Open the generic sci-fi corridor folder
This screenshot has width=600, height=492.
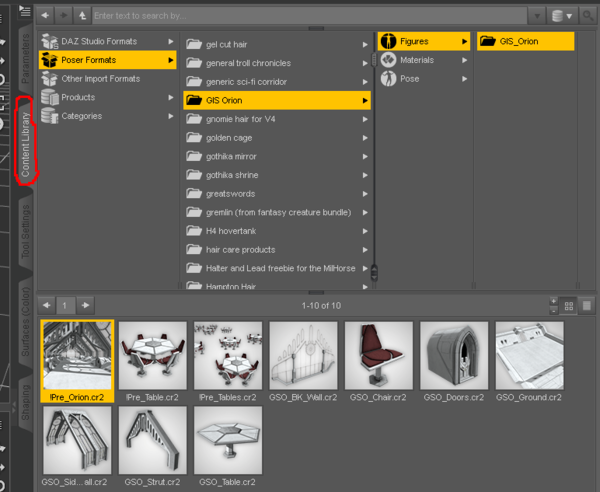click(277, 82)
